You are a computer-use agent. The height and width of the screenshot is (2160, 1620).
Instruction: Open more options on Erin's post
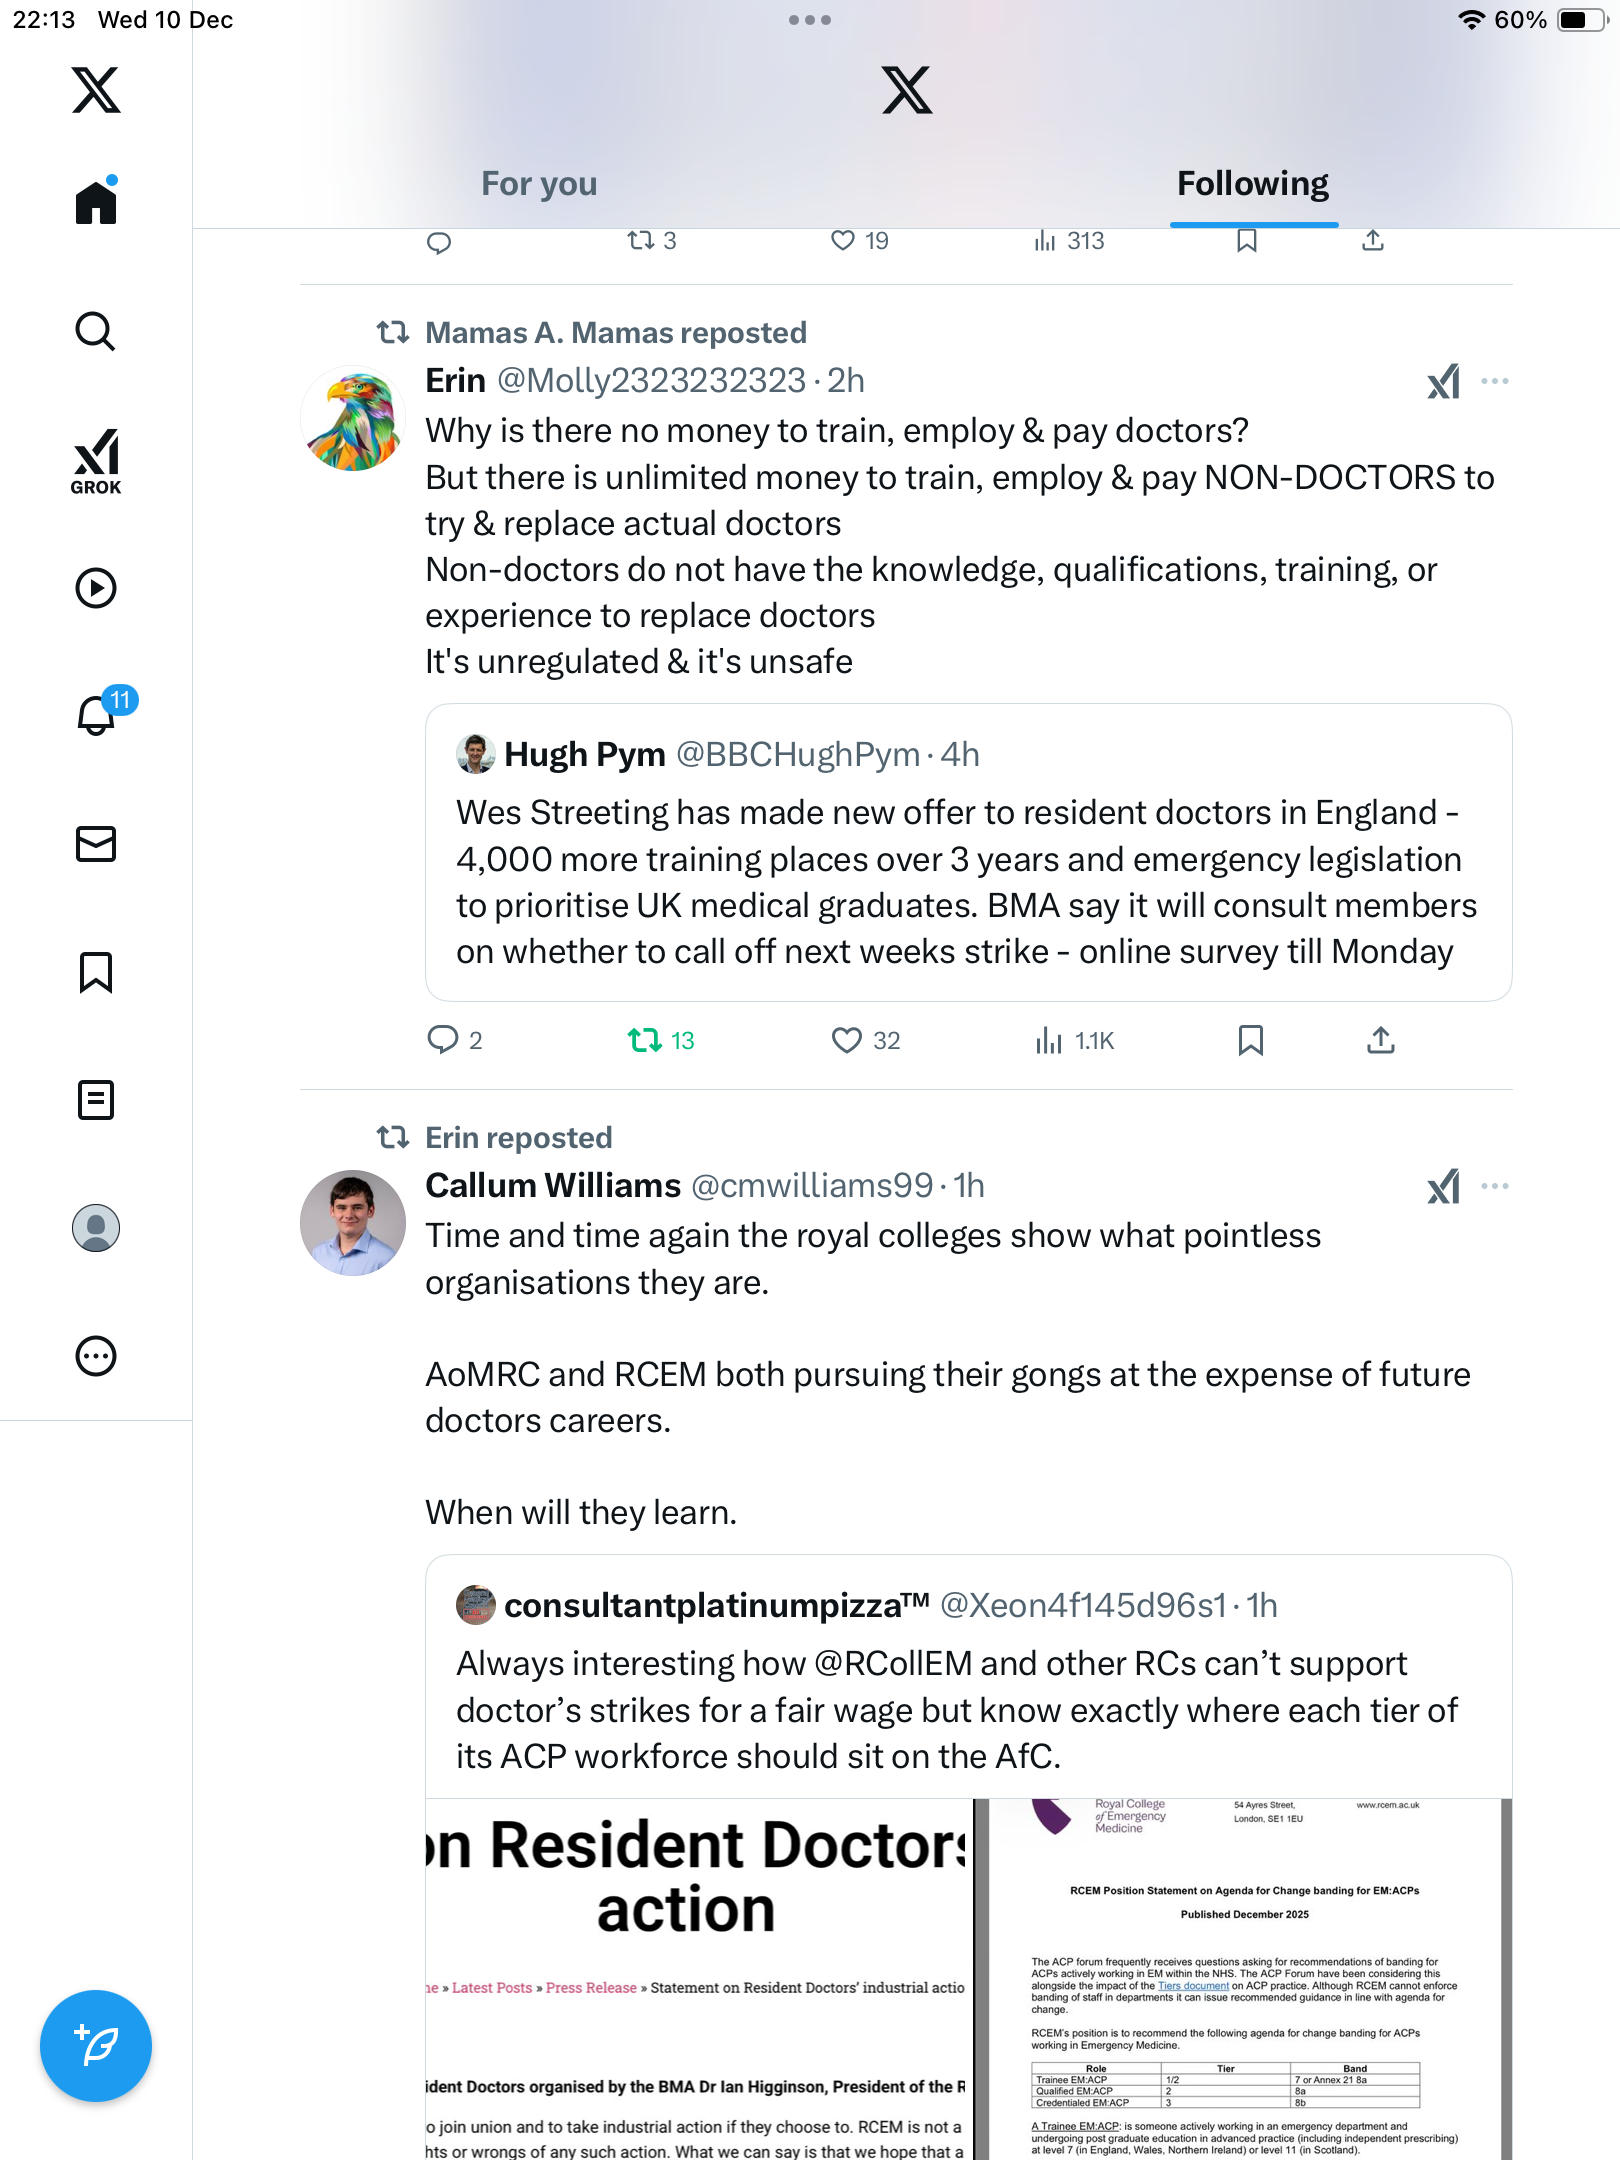[x=1495, y=381]
